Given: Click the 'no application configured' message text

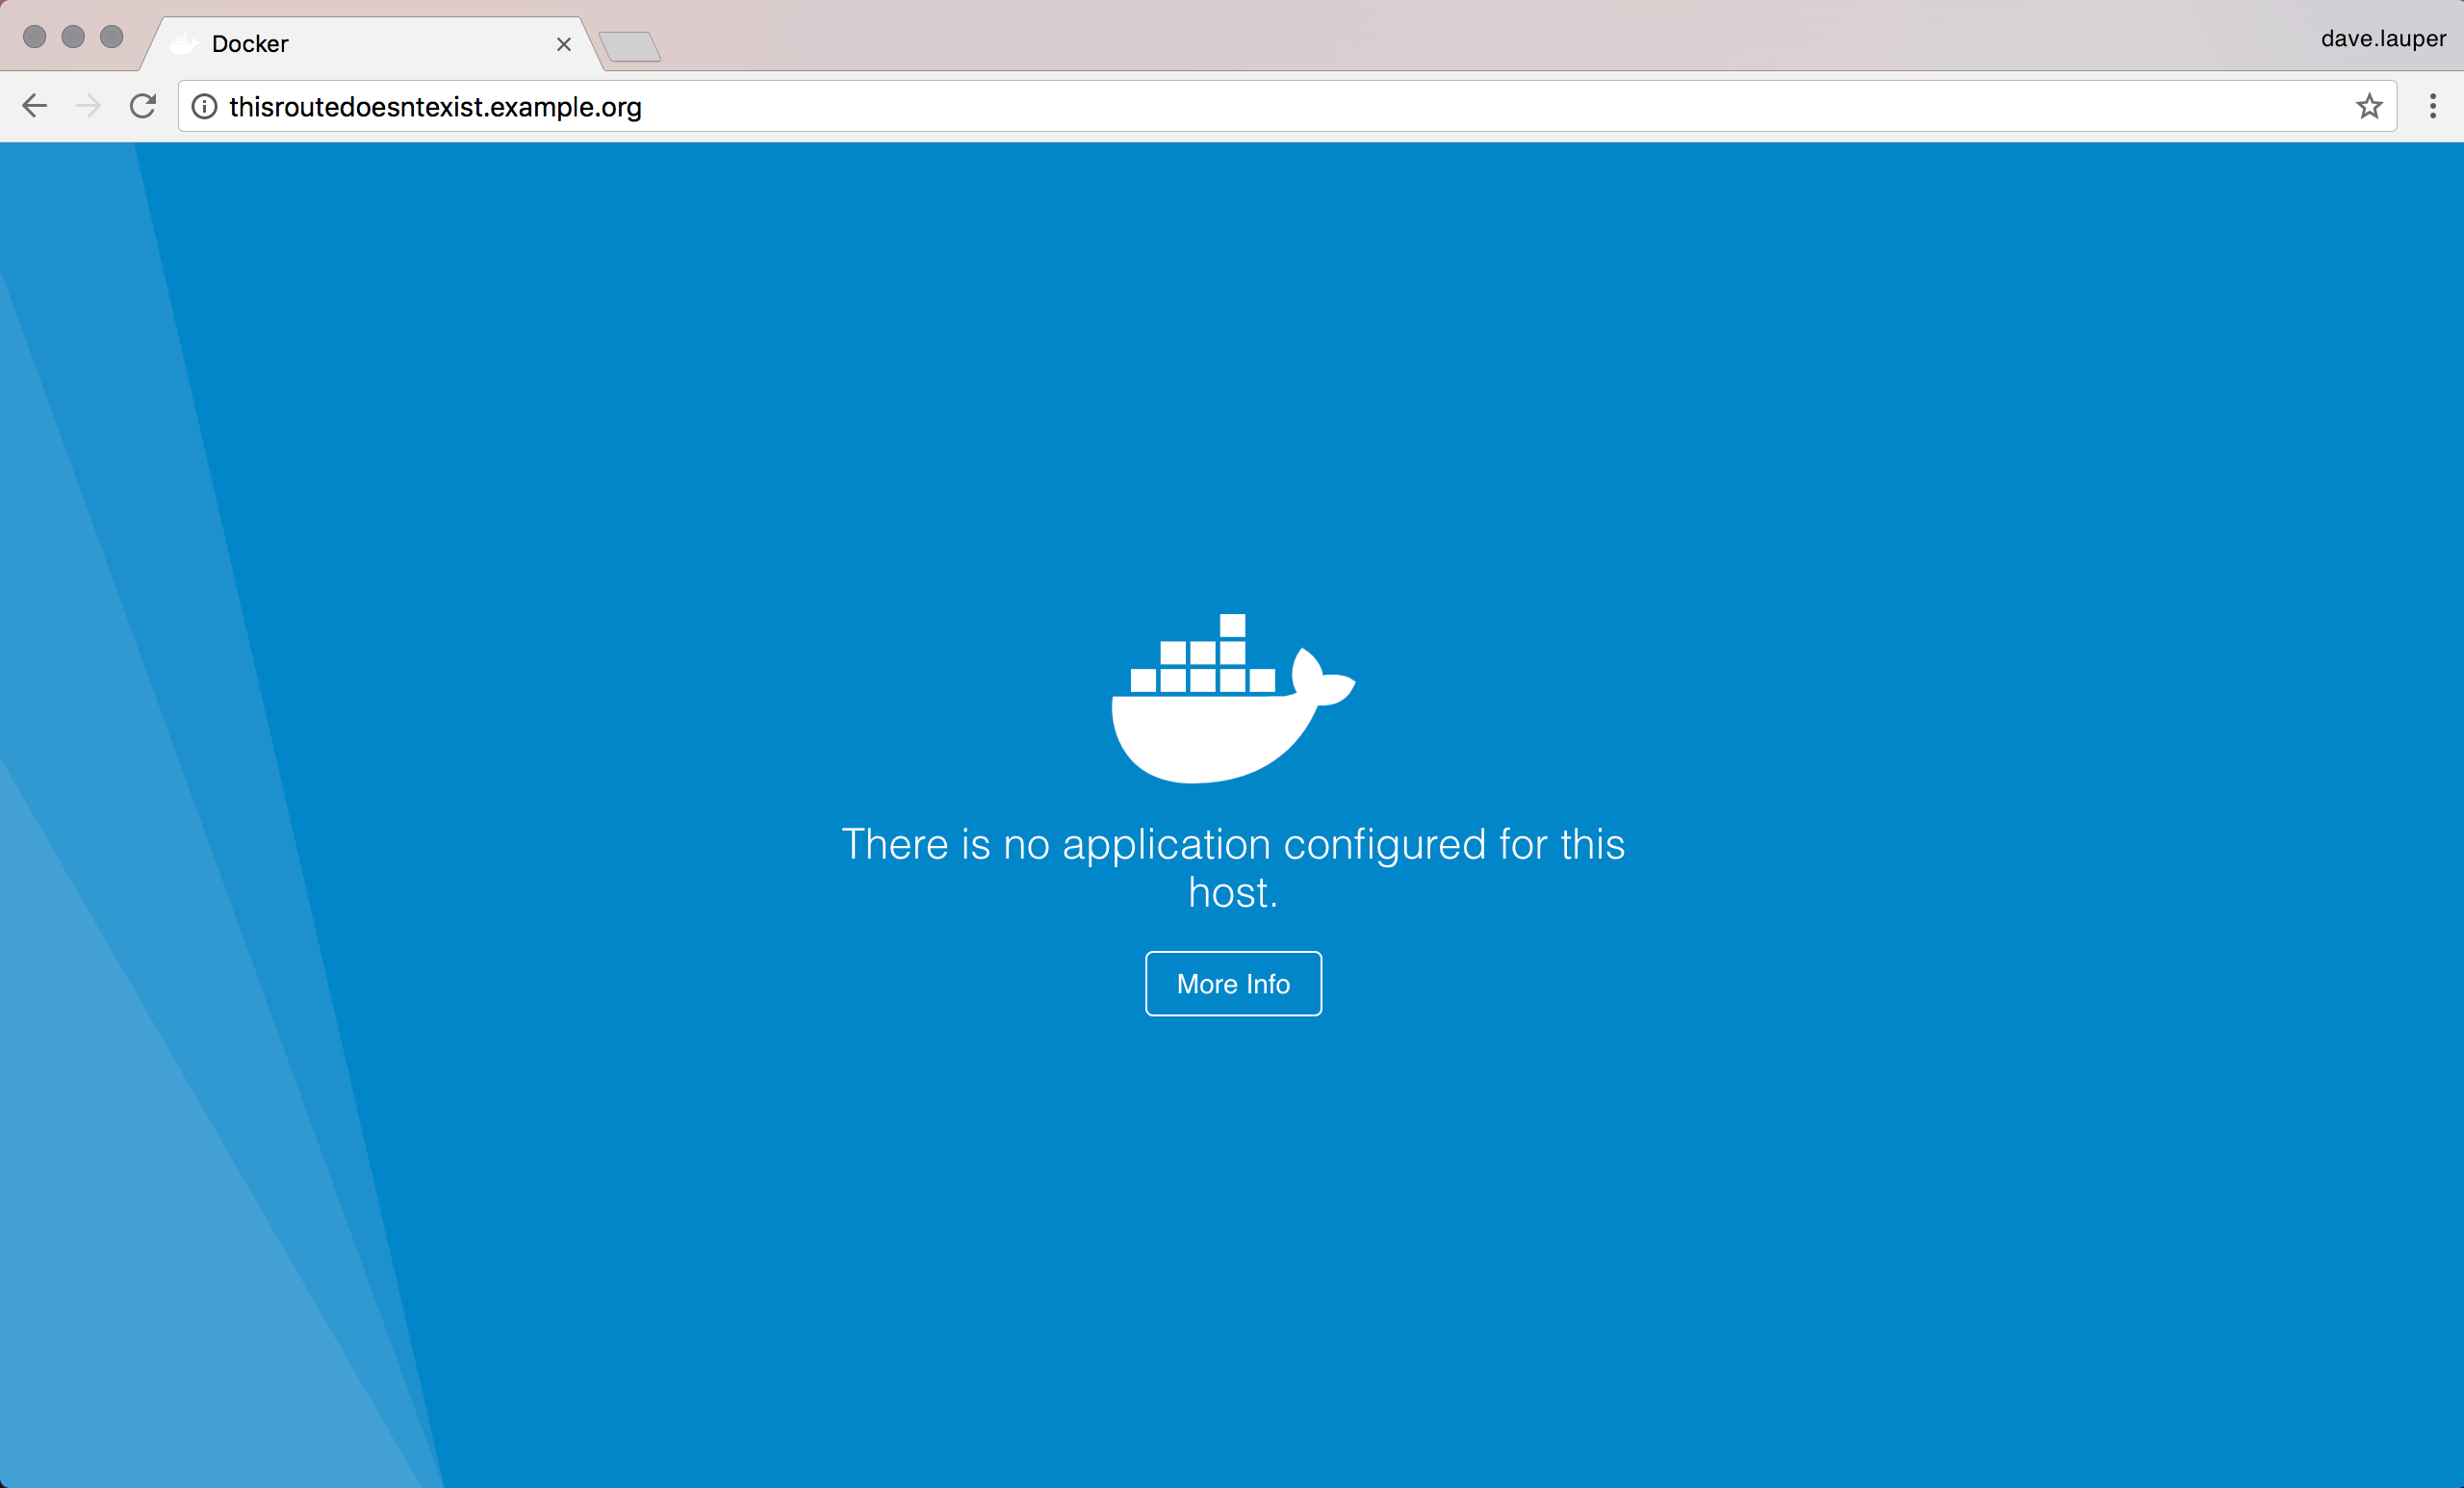Looking at the screenshot, I should 1232,844.
